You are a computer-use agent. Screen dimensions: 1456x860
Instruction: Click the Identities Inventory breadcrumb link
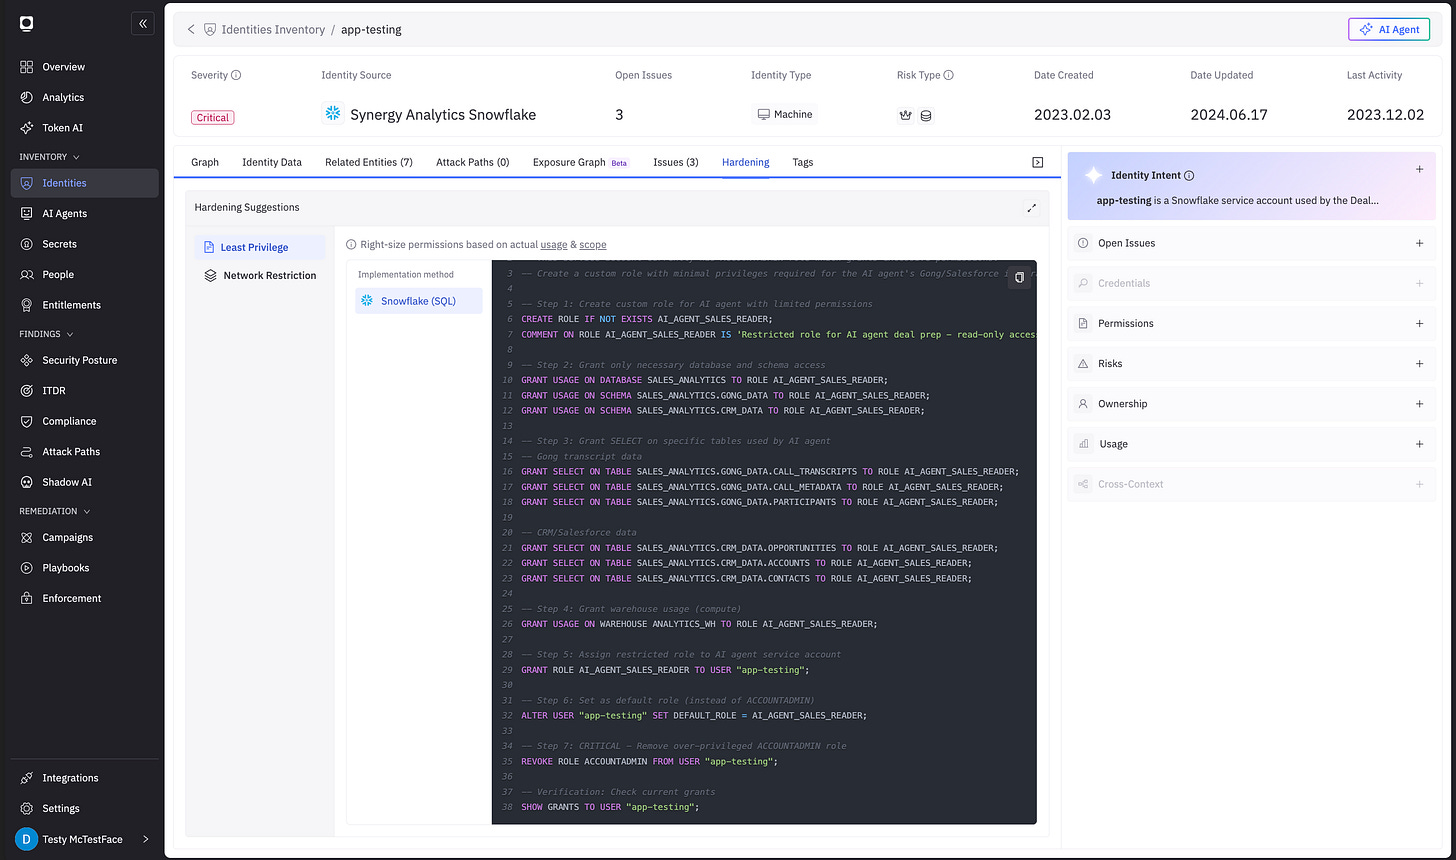273,30
